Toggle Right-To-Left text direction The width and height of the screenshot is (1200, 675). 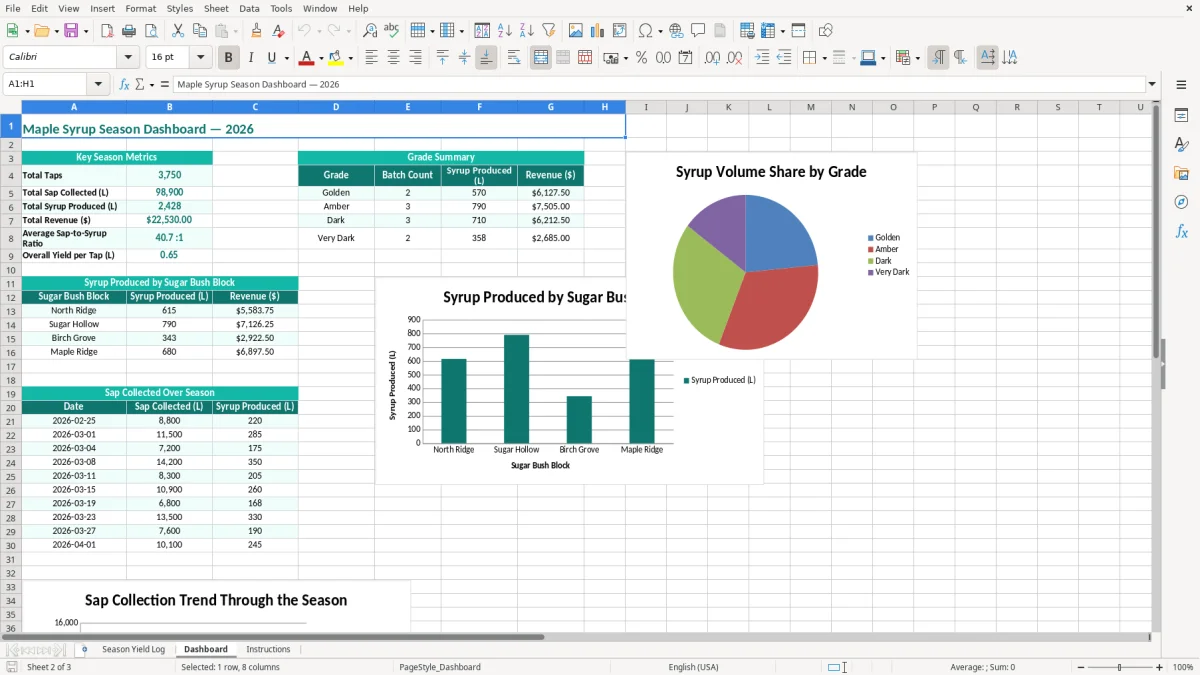pos(960,58)
